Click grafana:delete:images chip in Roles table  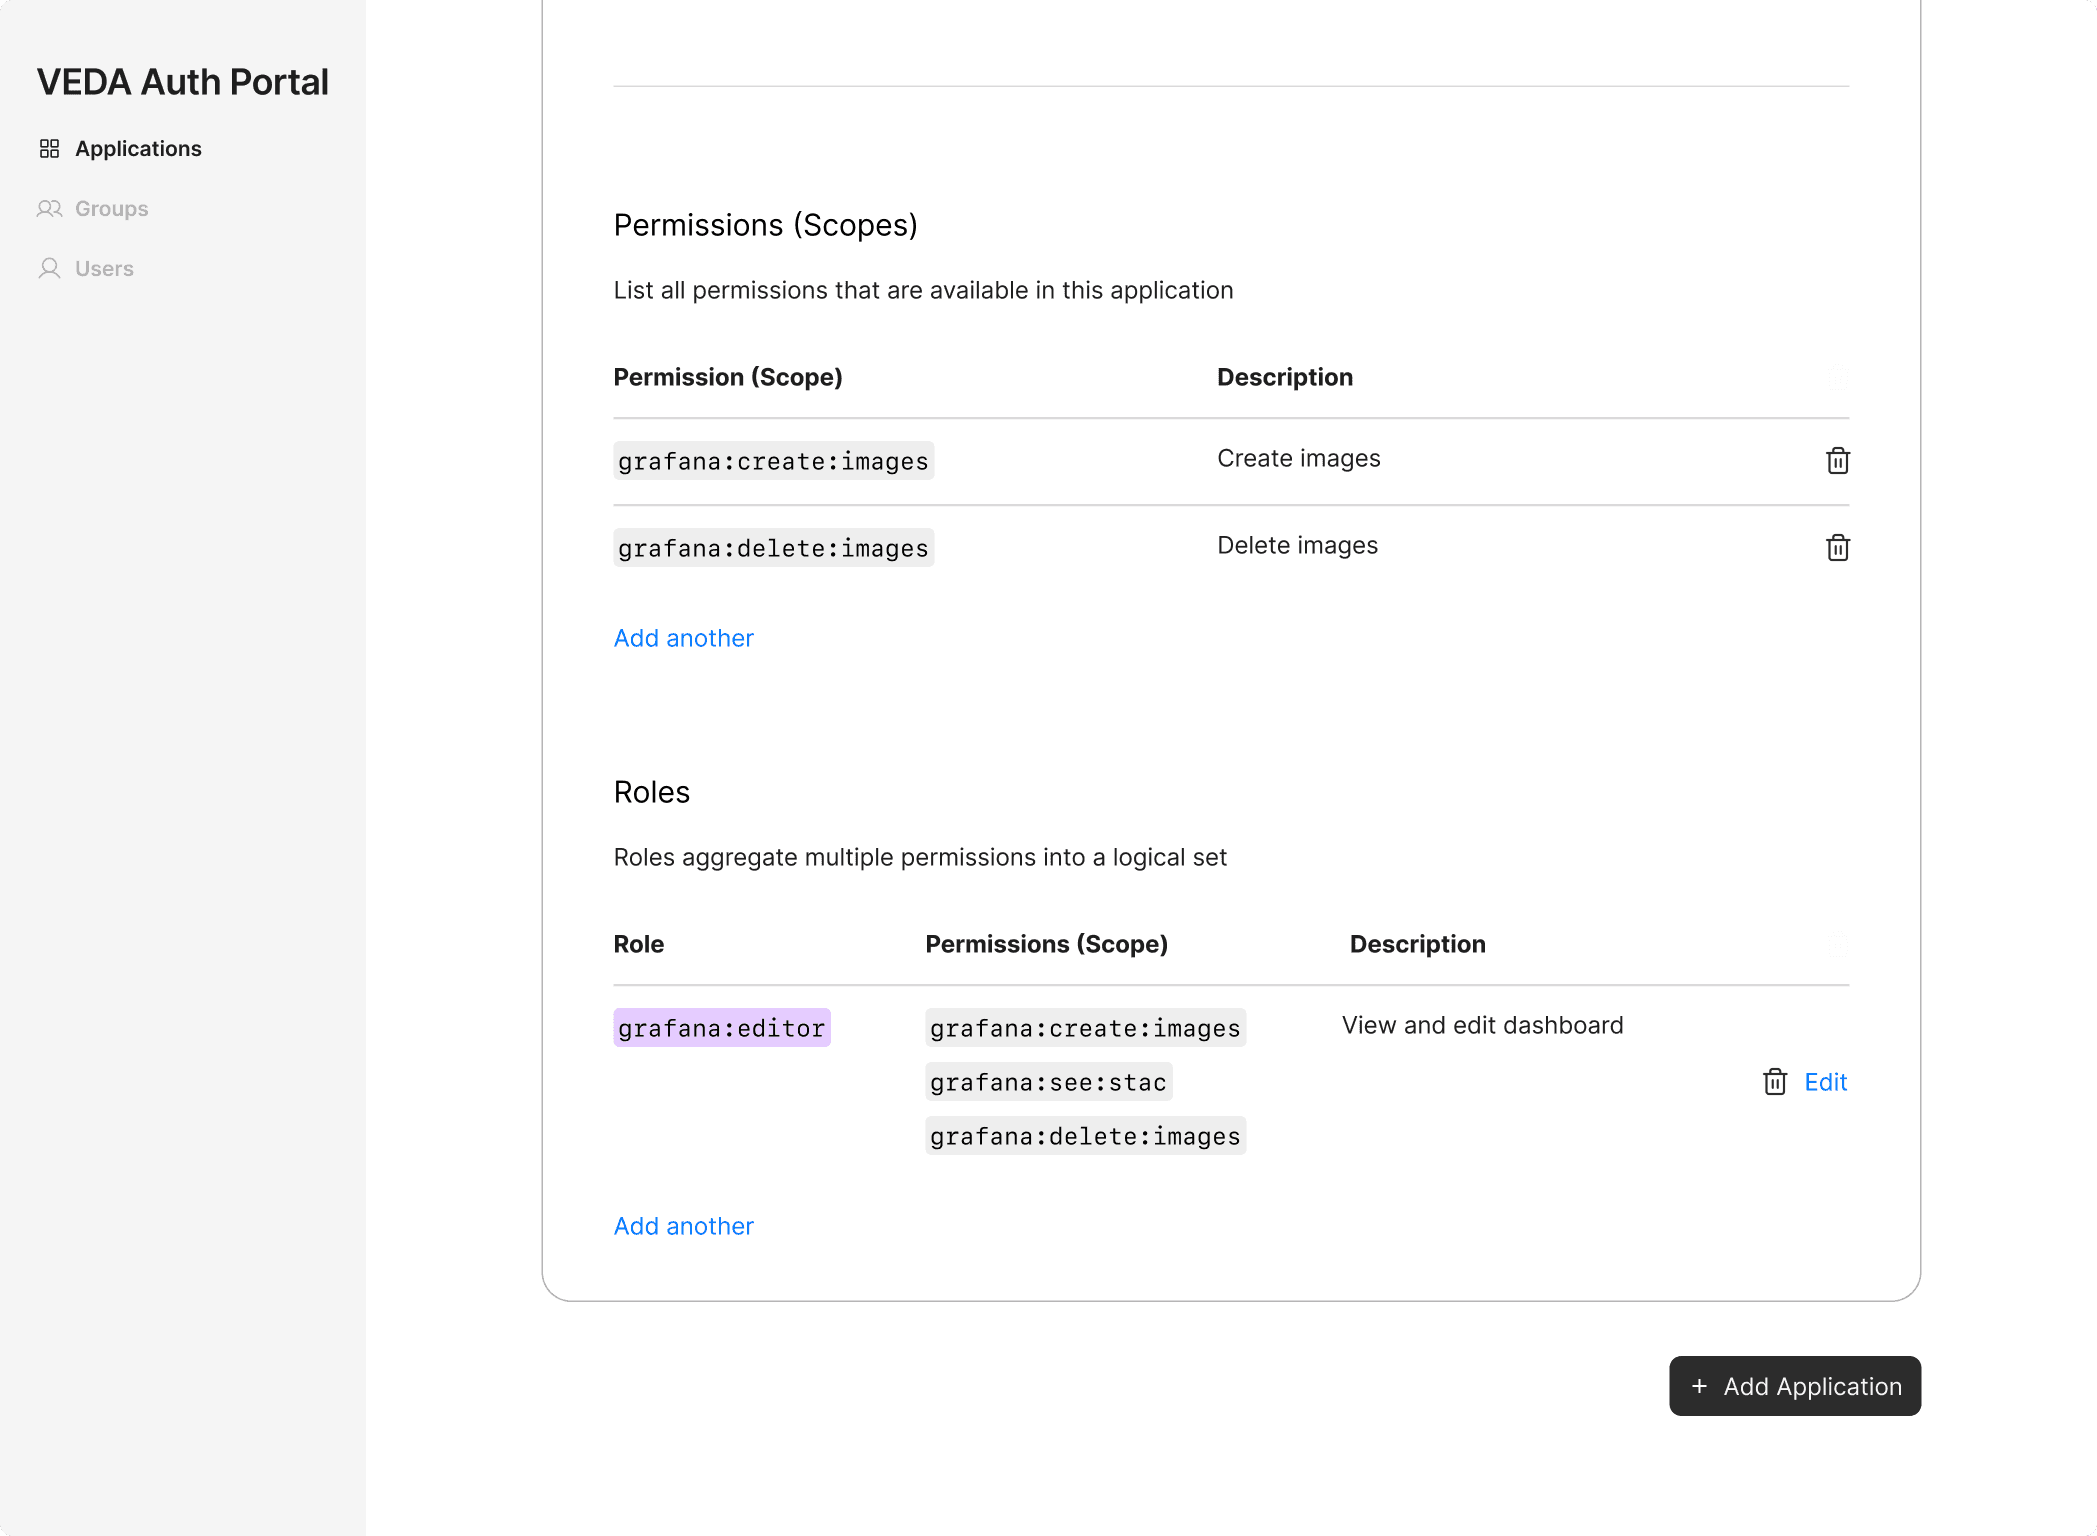[1085, 1136]
